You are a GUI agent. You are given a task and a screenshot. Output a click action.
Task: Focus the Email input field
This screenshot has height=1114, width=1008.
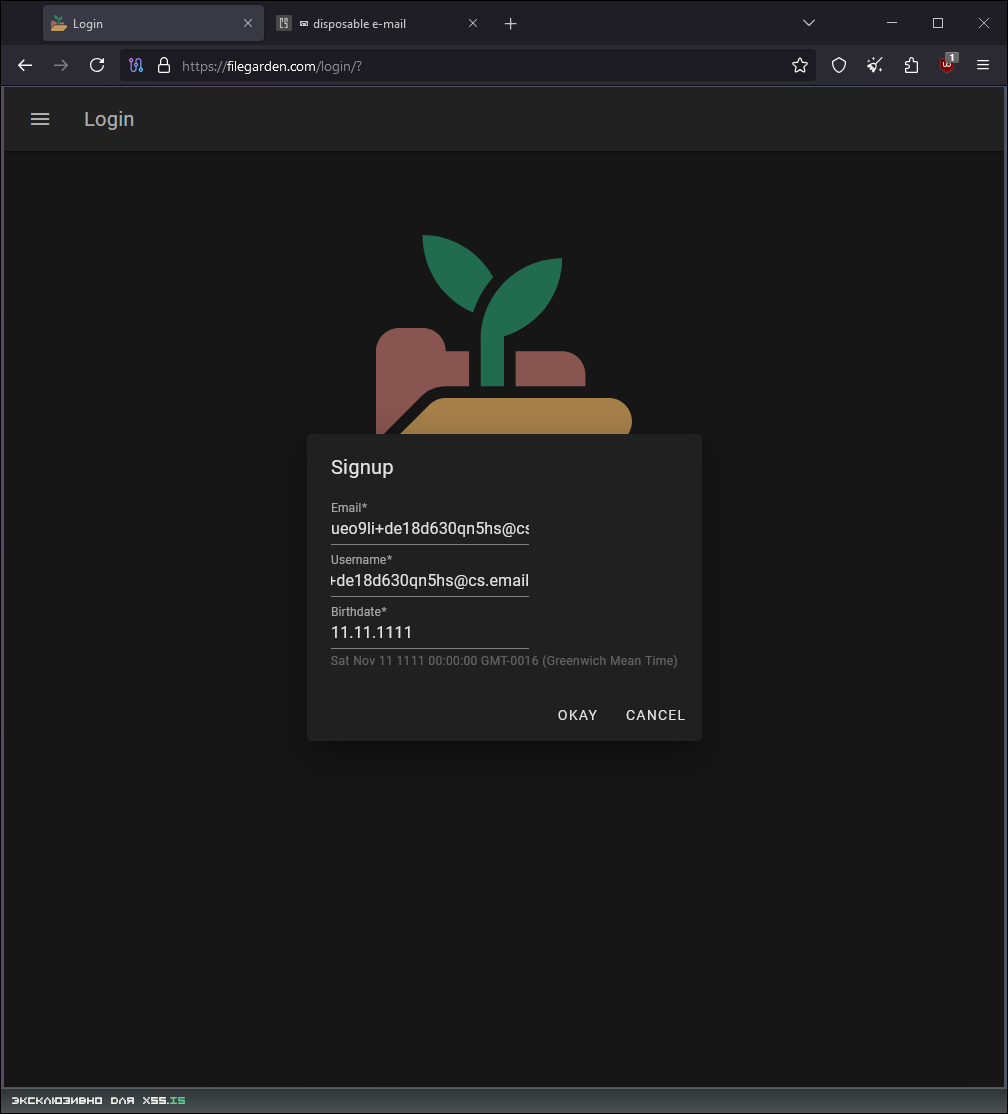coord(430,529)
